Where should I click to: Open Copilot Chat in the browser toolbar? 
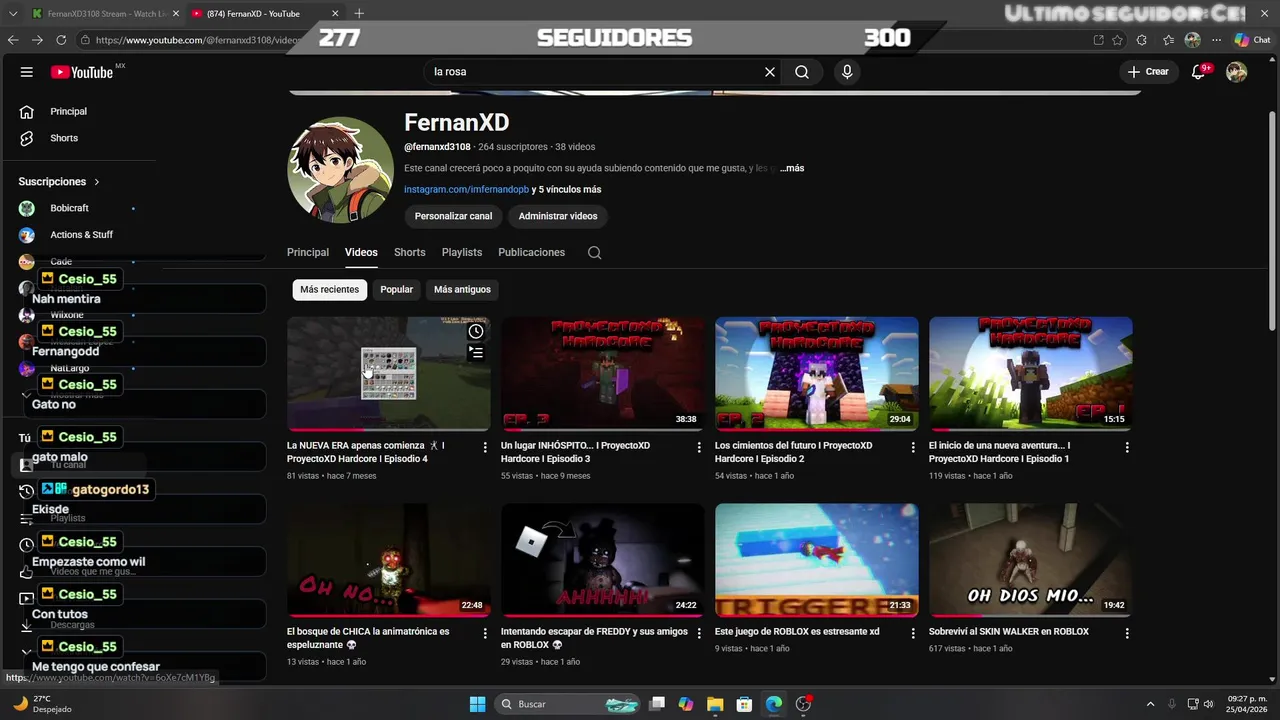[1253, 40]
